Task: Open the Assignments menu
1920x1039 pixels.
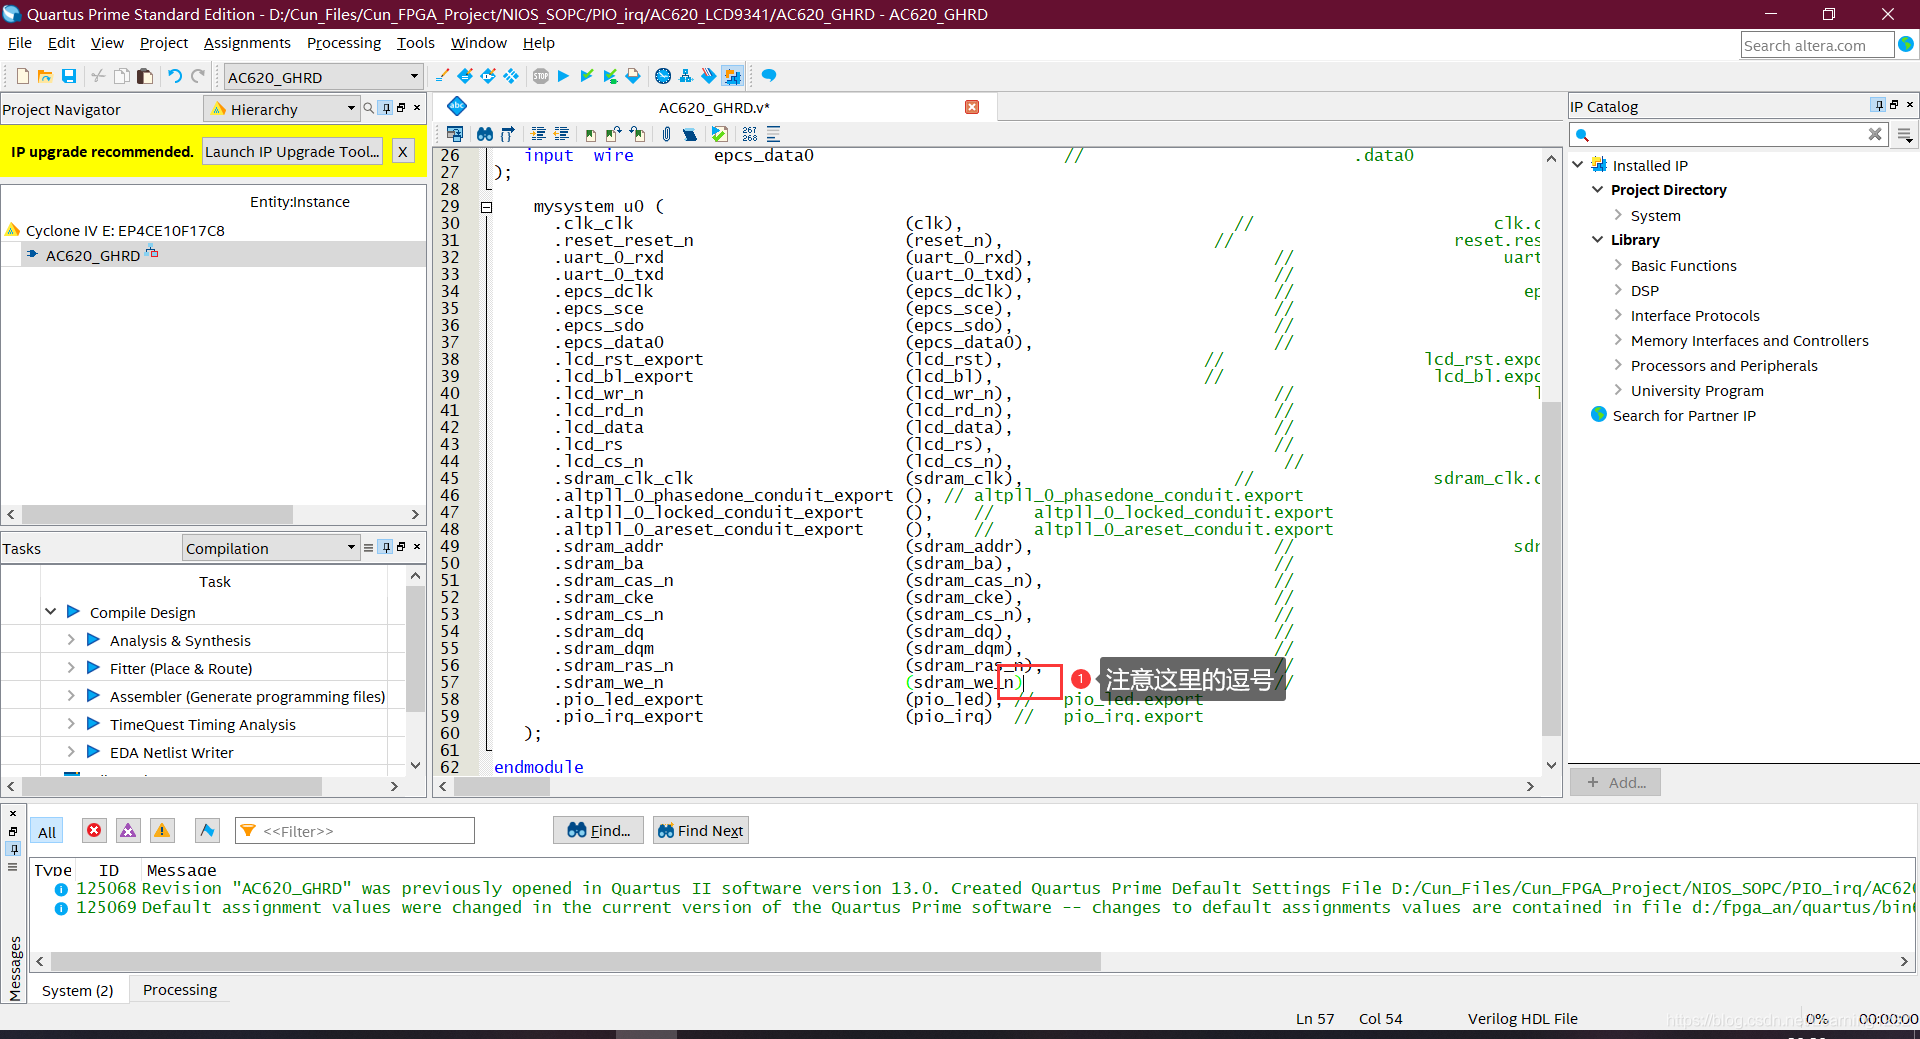Action: (x=247, y=43)
